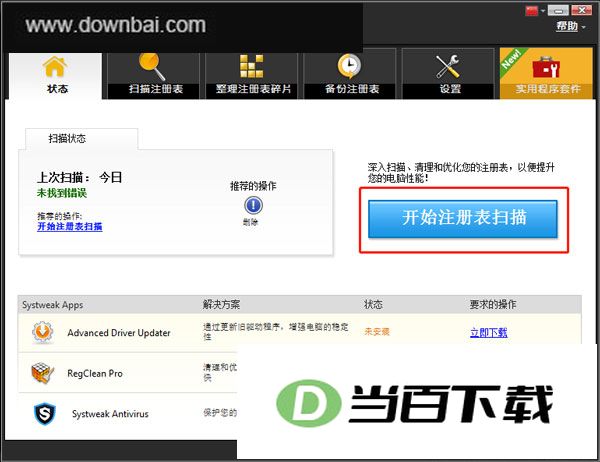Select the 扫描状态 panel tab

(81, 139)
